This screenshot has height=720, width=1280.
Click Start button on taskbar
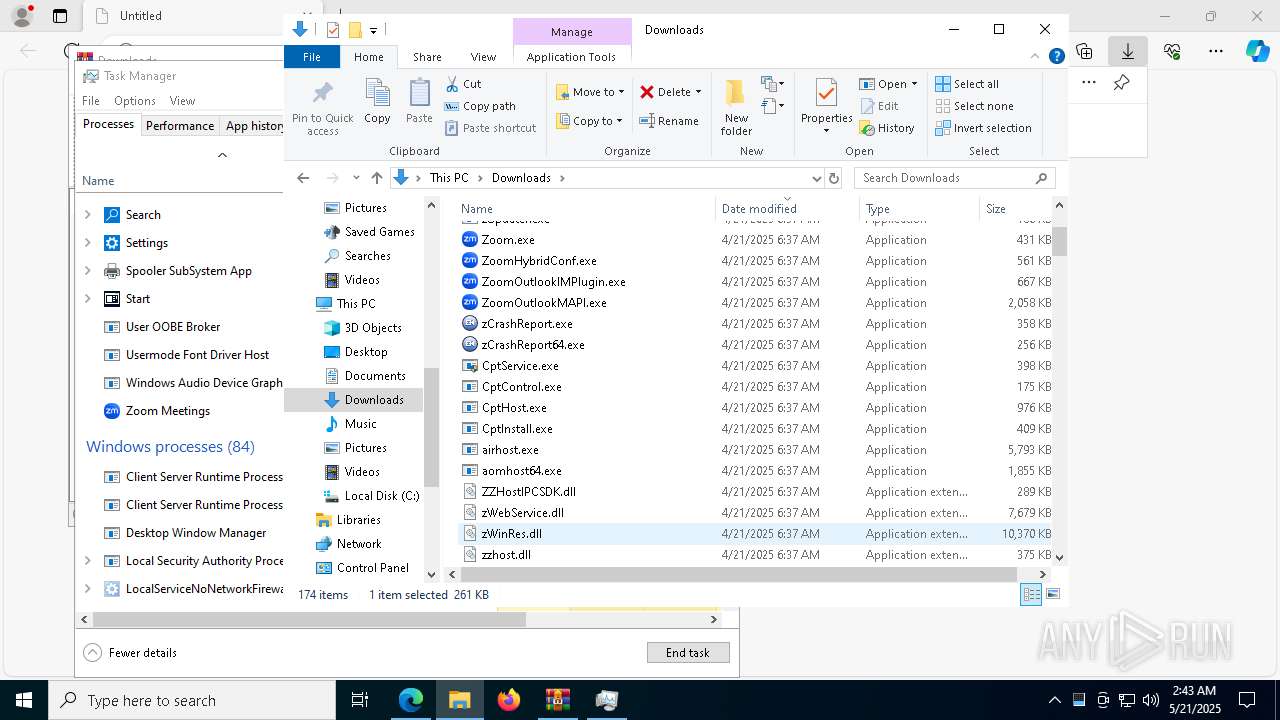pos(24,700)
